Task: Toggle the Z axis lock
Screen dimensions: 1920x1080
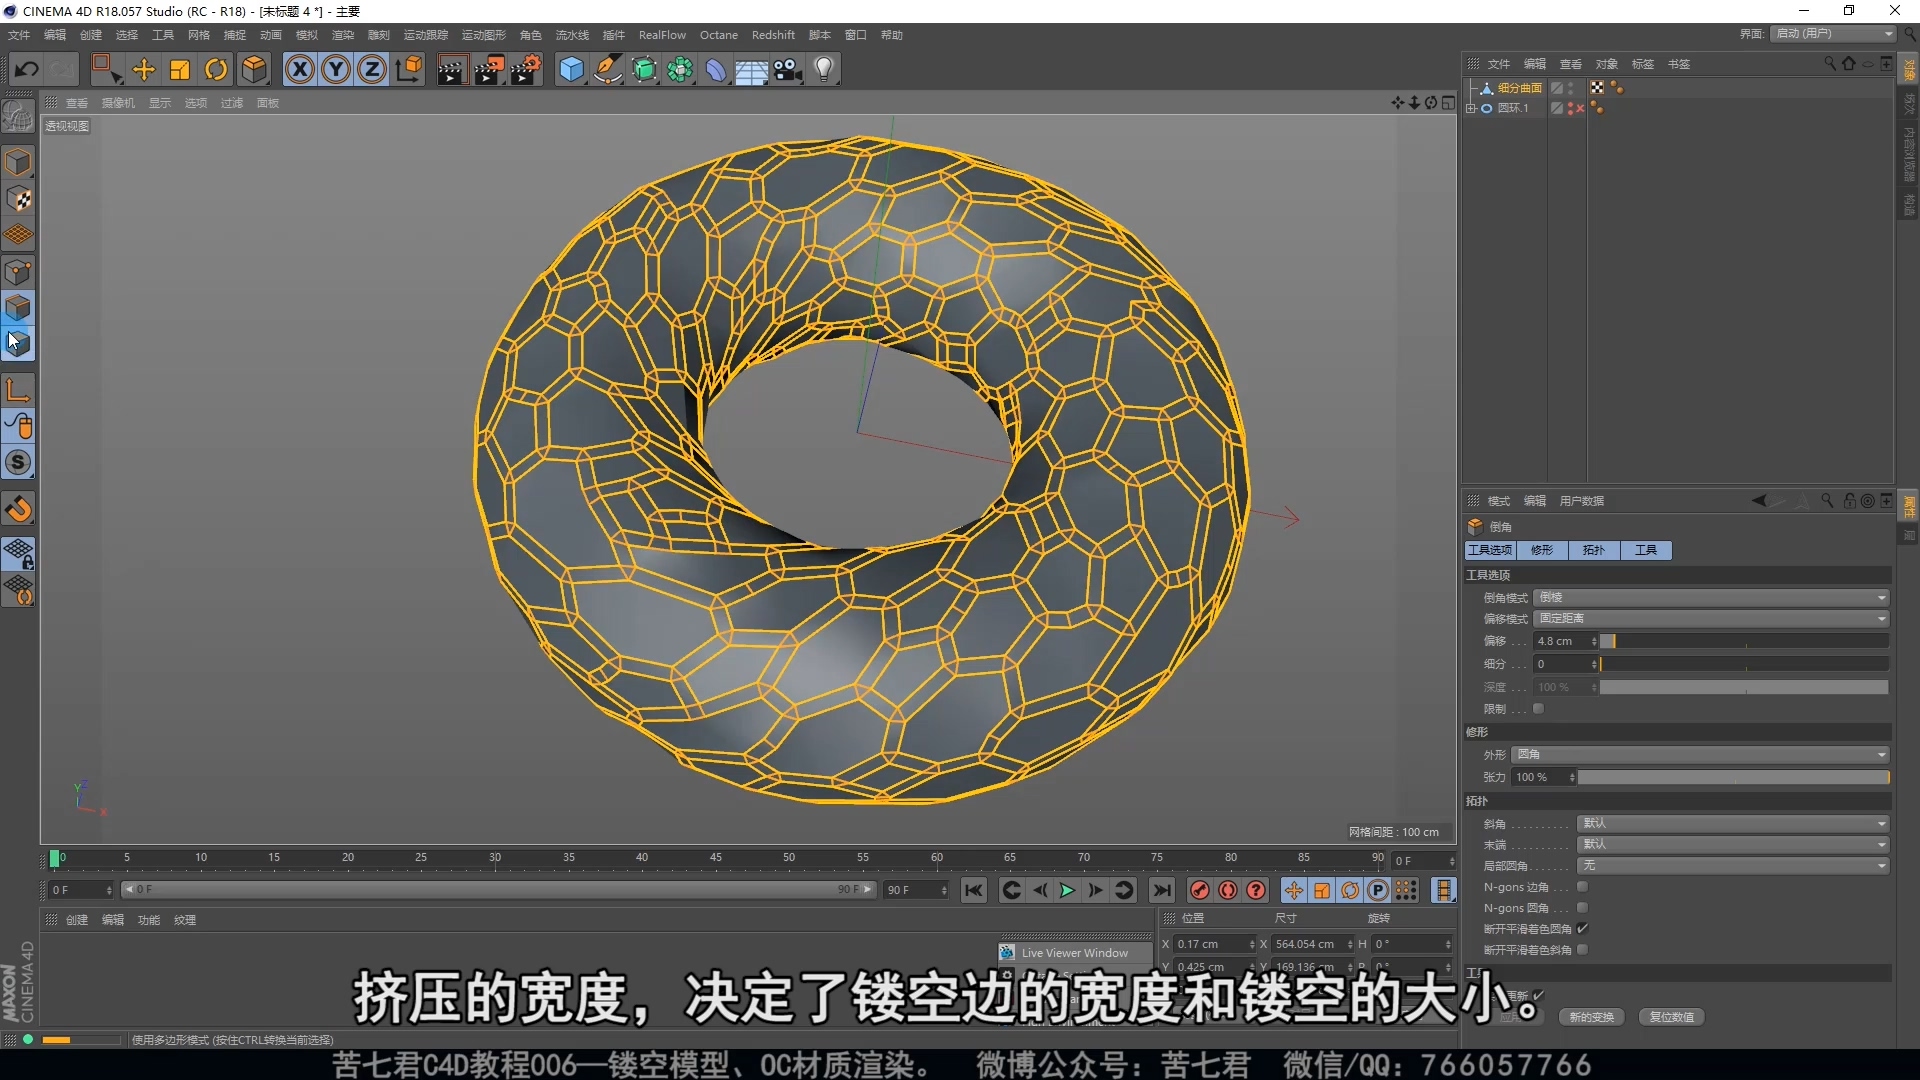Action: click(372, 69)
